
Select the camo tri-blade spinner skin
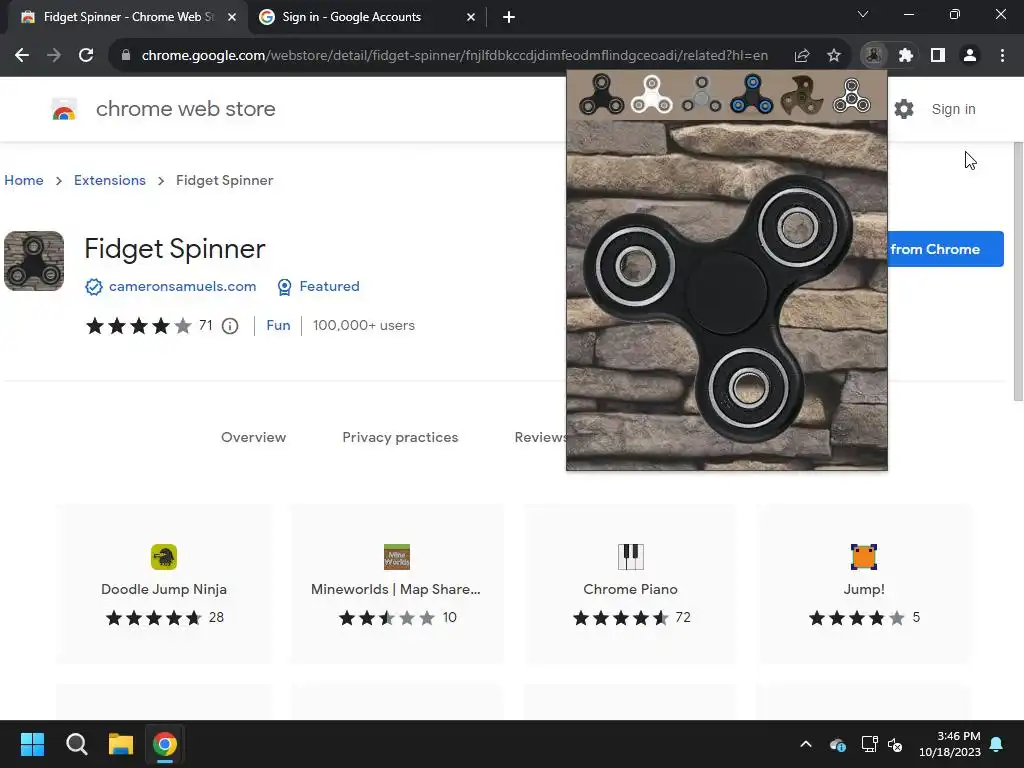(x=801, y=95)
